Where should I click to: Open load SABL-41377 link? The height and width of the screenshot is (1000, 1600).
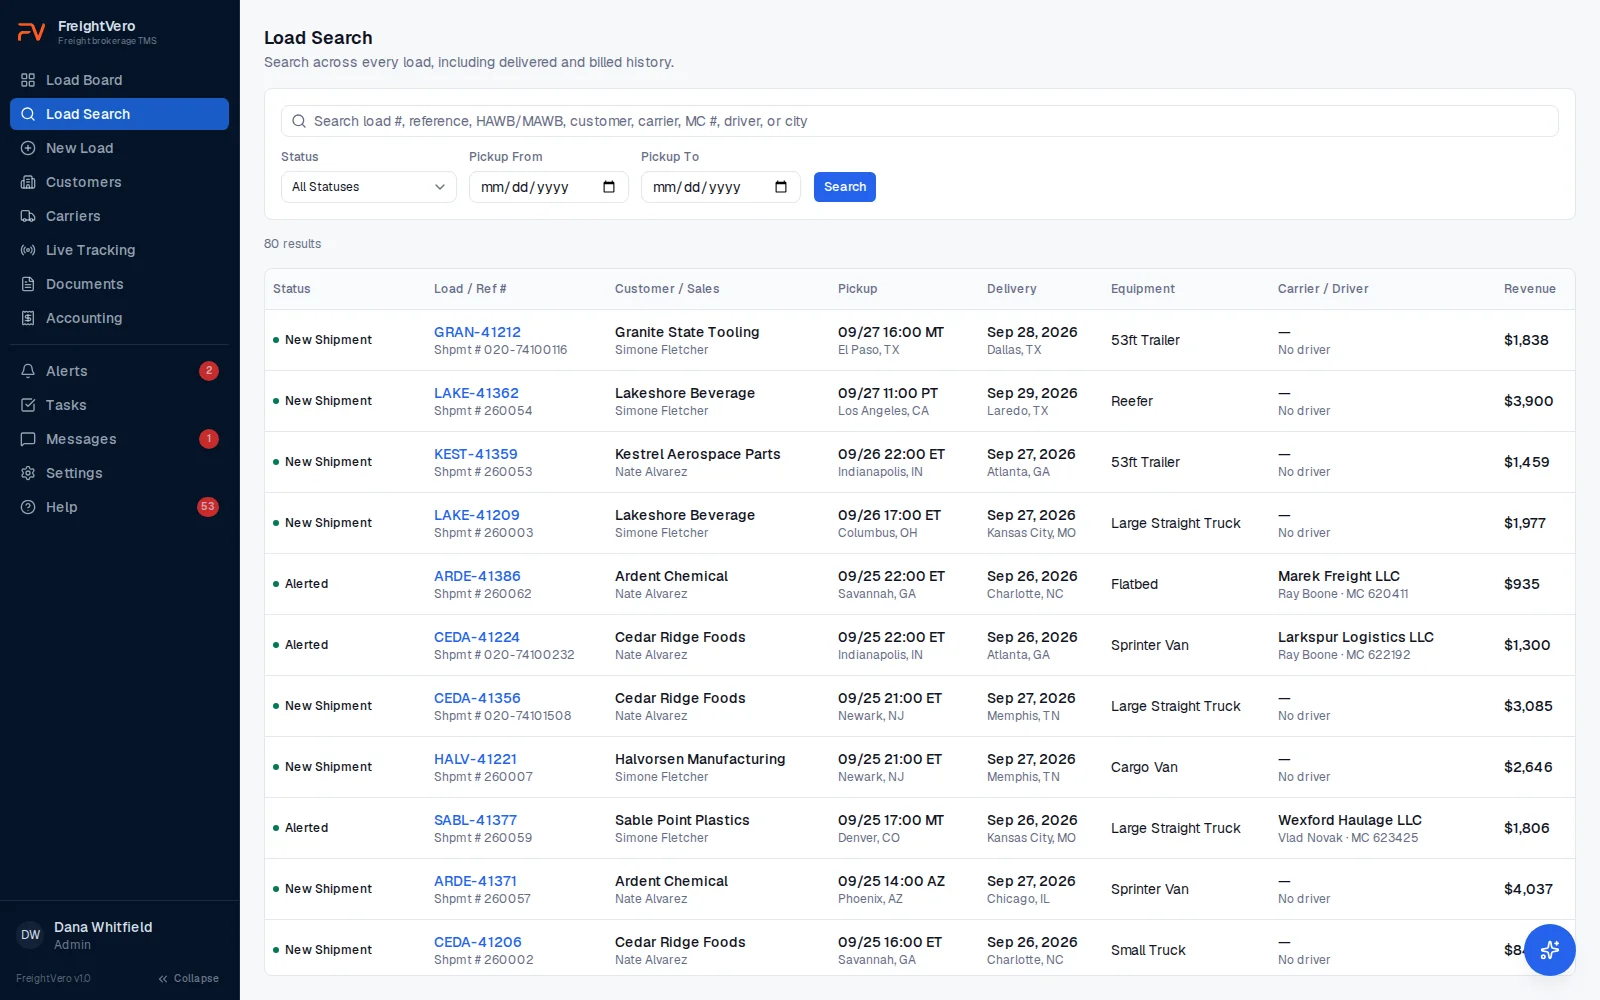point(475,820)
